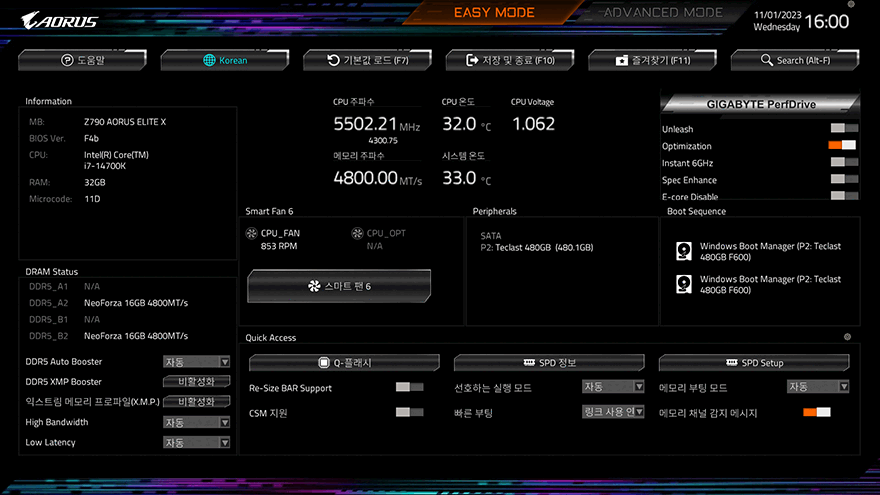Screen dimensions: 880x495
Task: Click the AORUS logo
Action: pyautogui.click(x=59, y=21)
